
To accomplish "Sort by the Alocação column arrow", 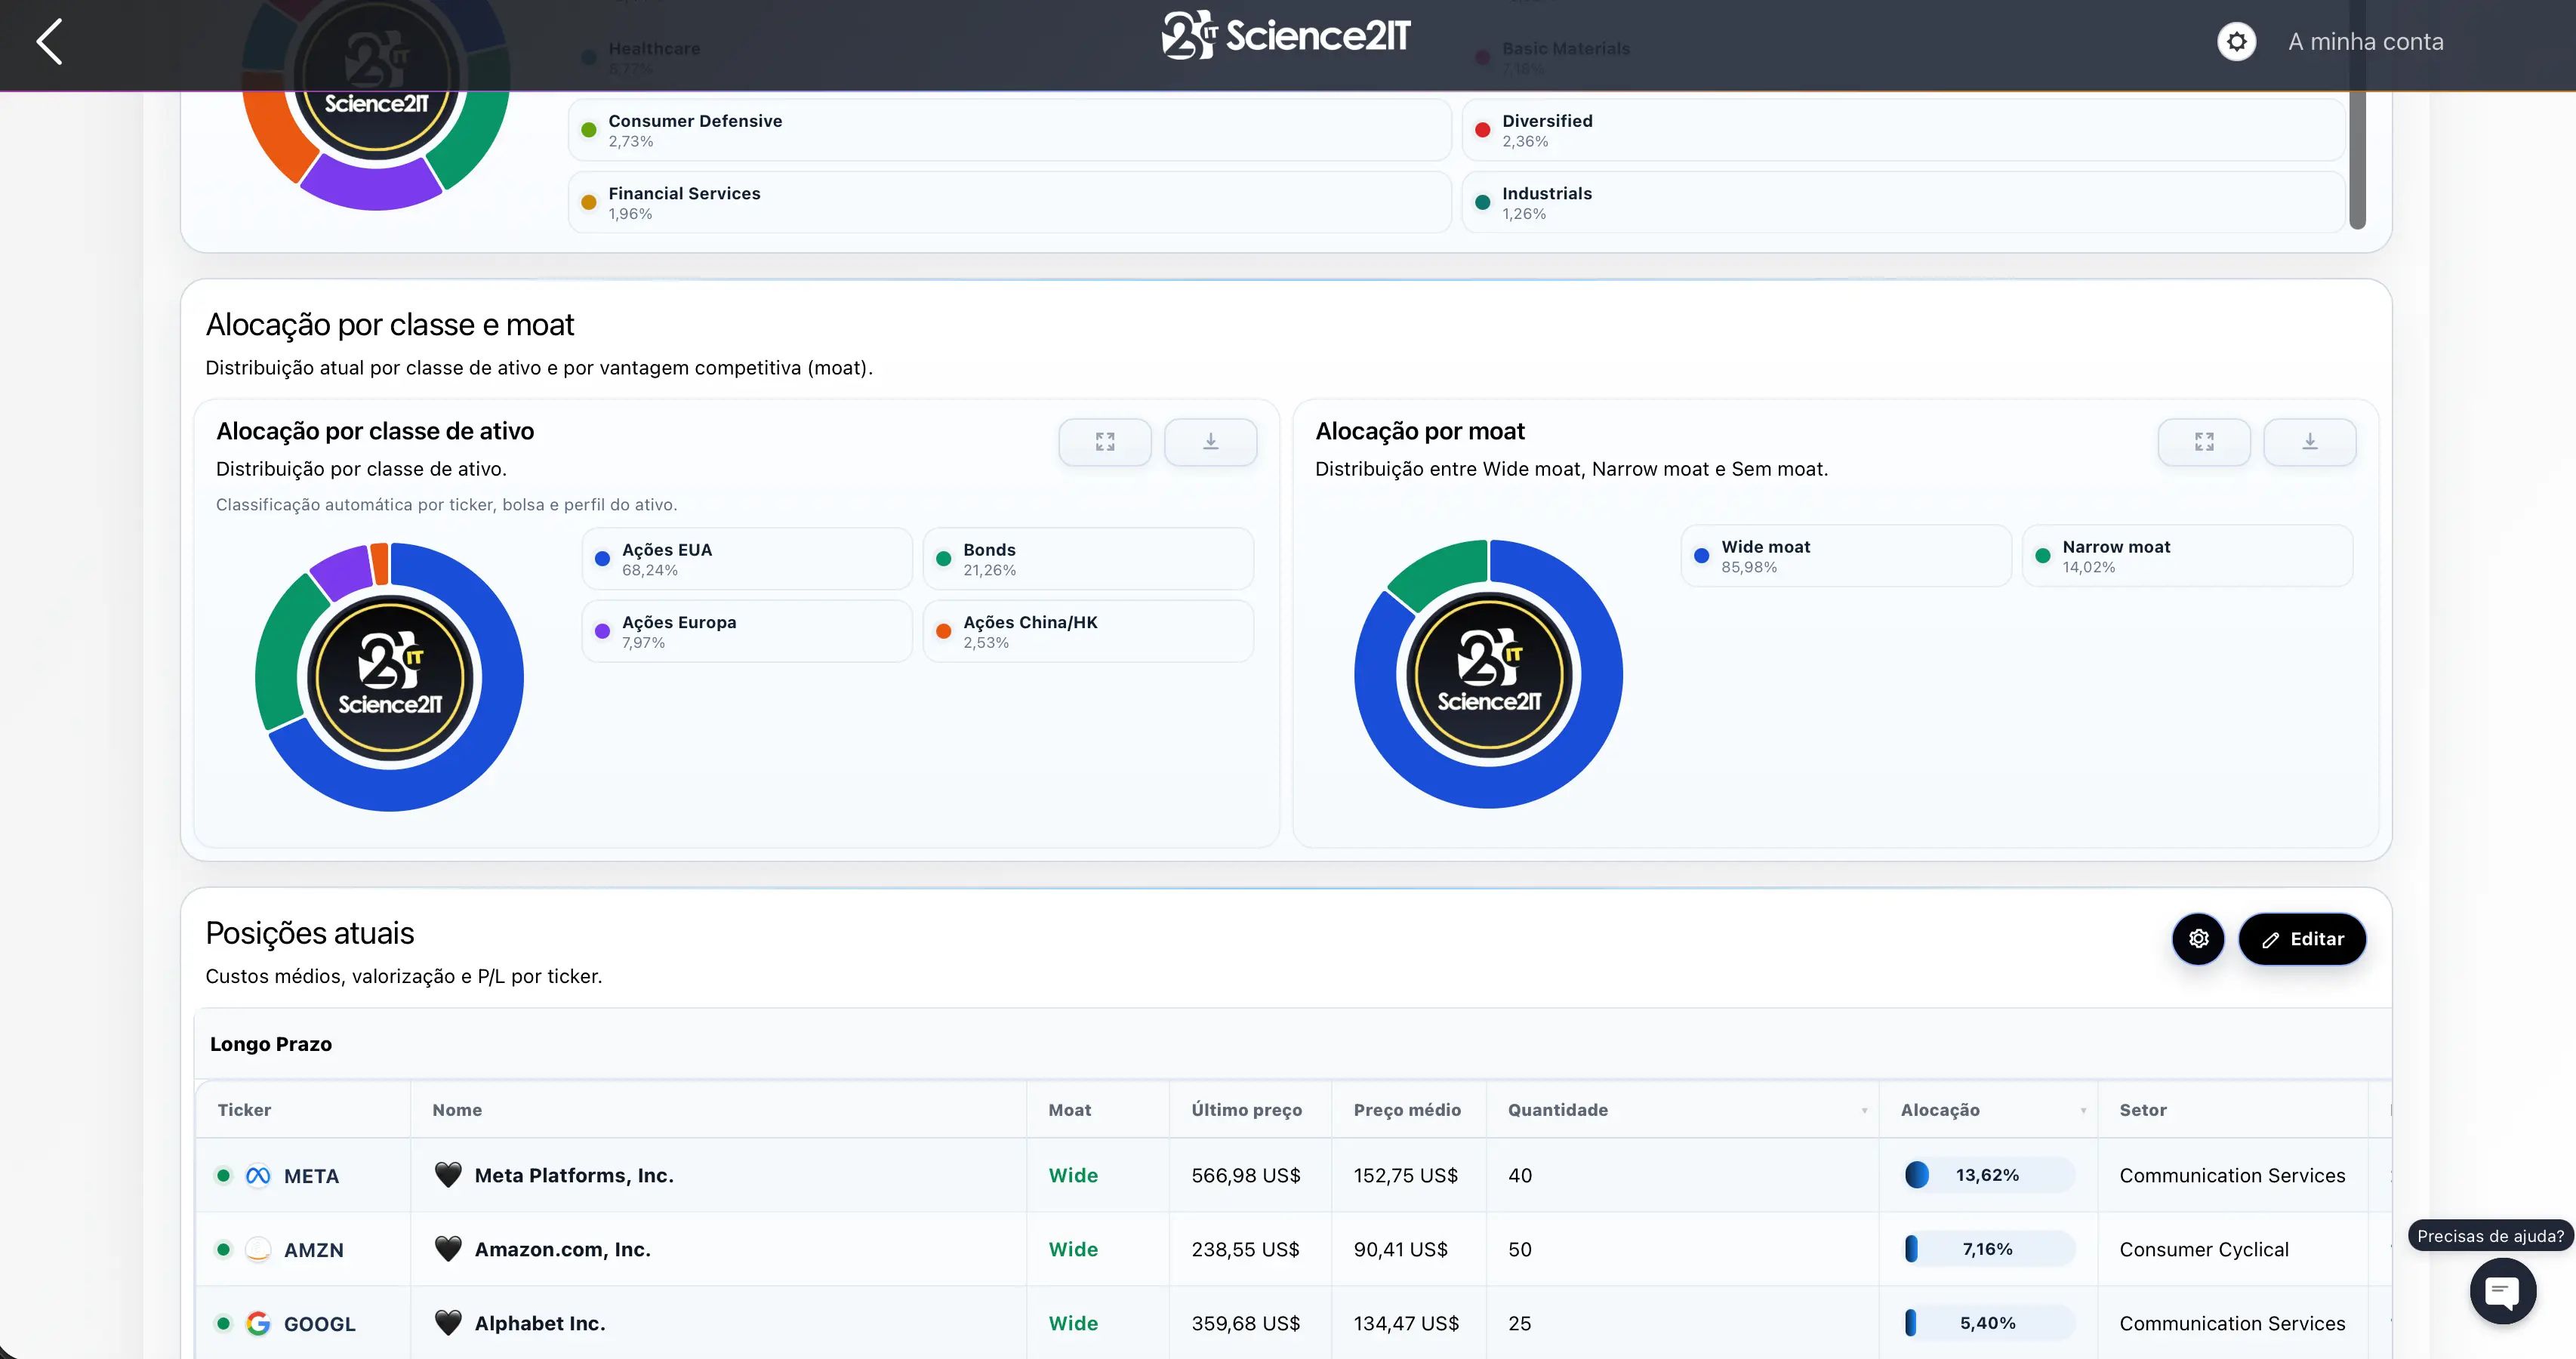I will click(2083, 1111).
